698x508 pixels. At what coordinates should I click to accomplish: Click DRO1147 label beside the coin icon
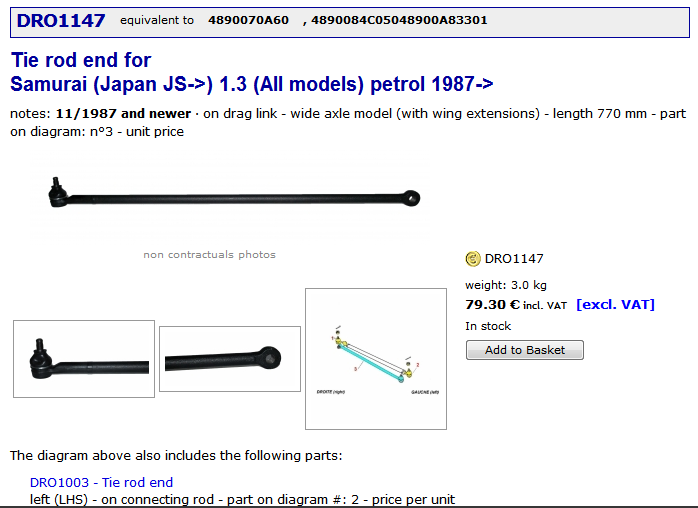coord(514,259)
